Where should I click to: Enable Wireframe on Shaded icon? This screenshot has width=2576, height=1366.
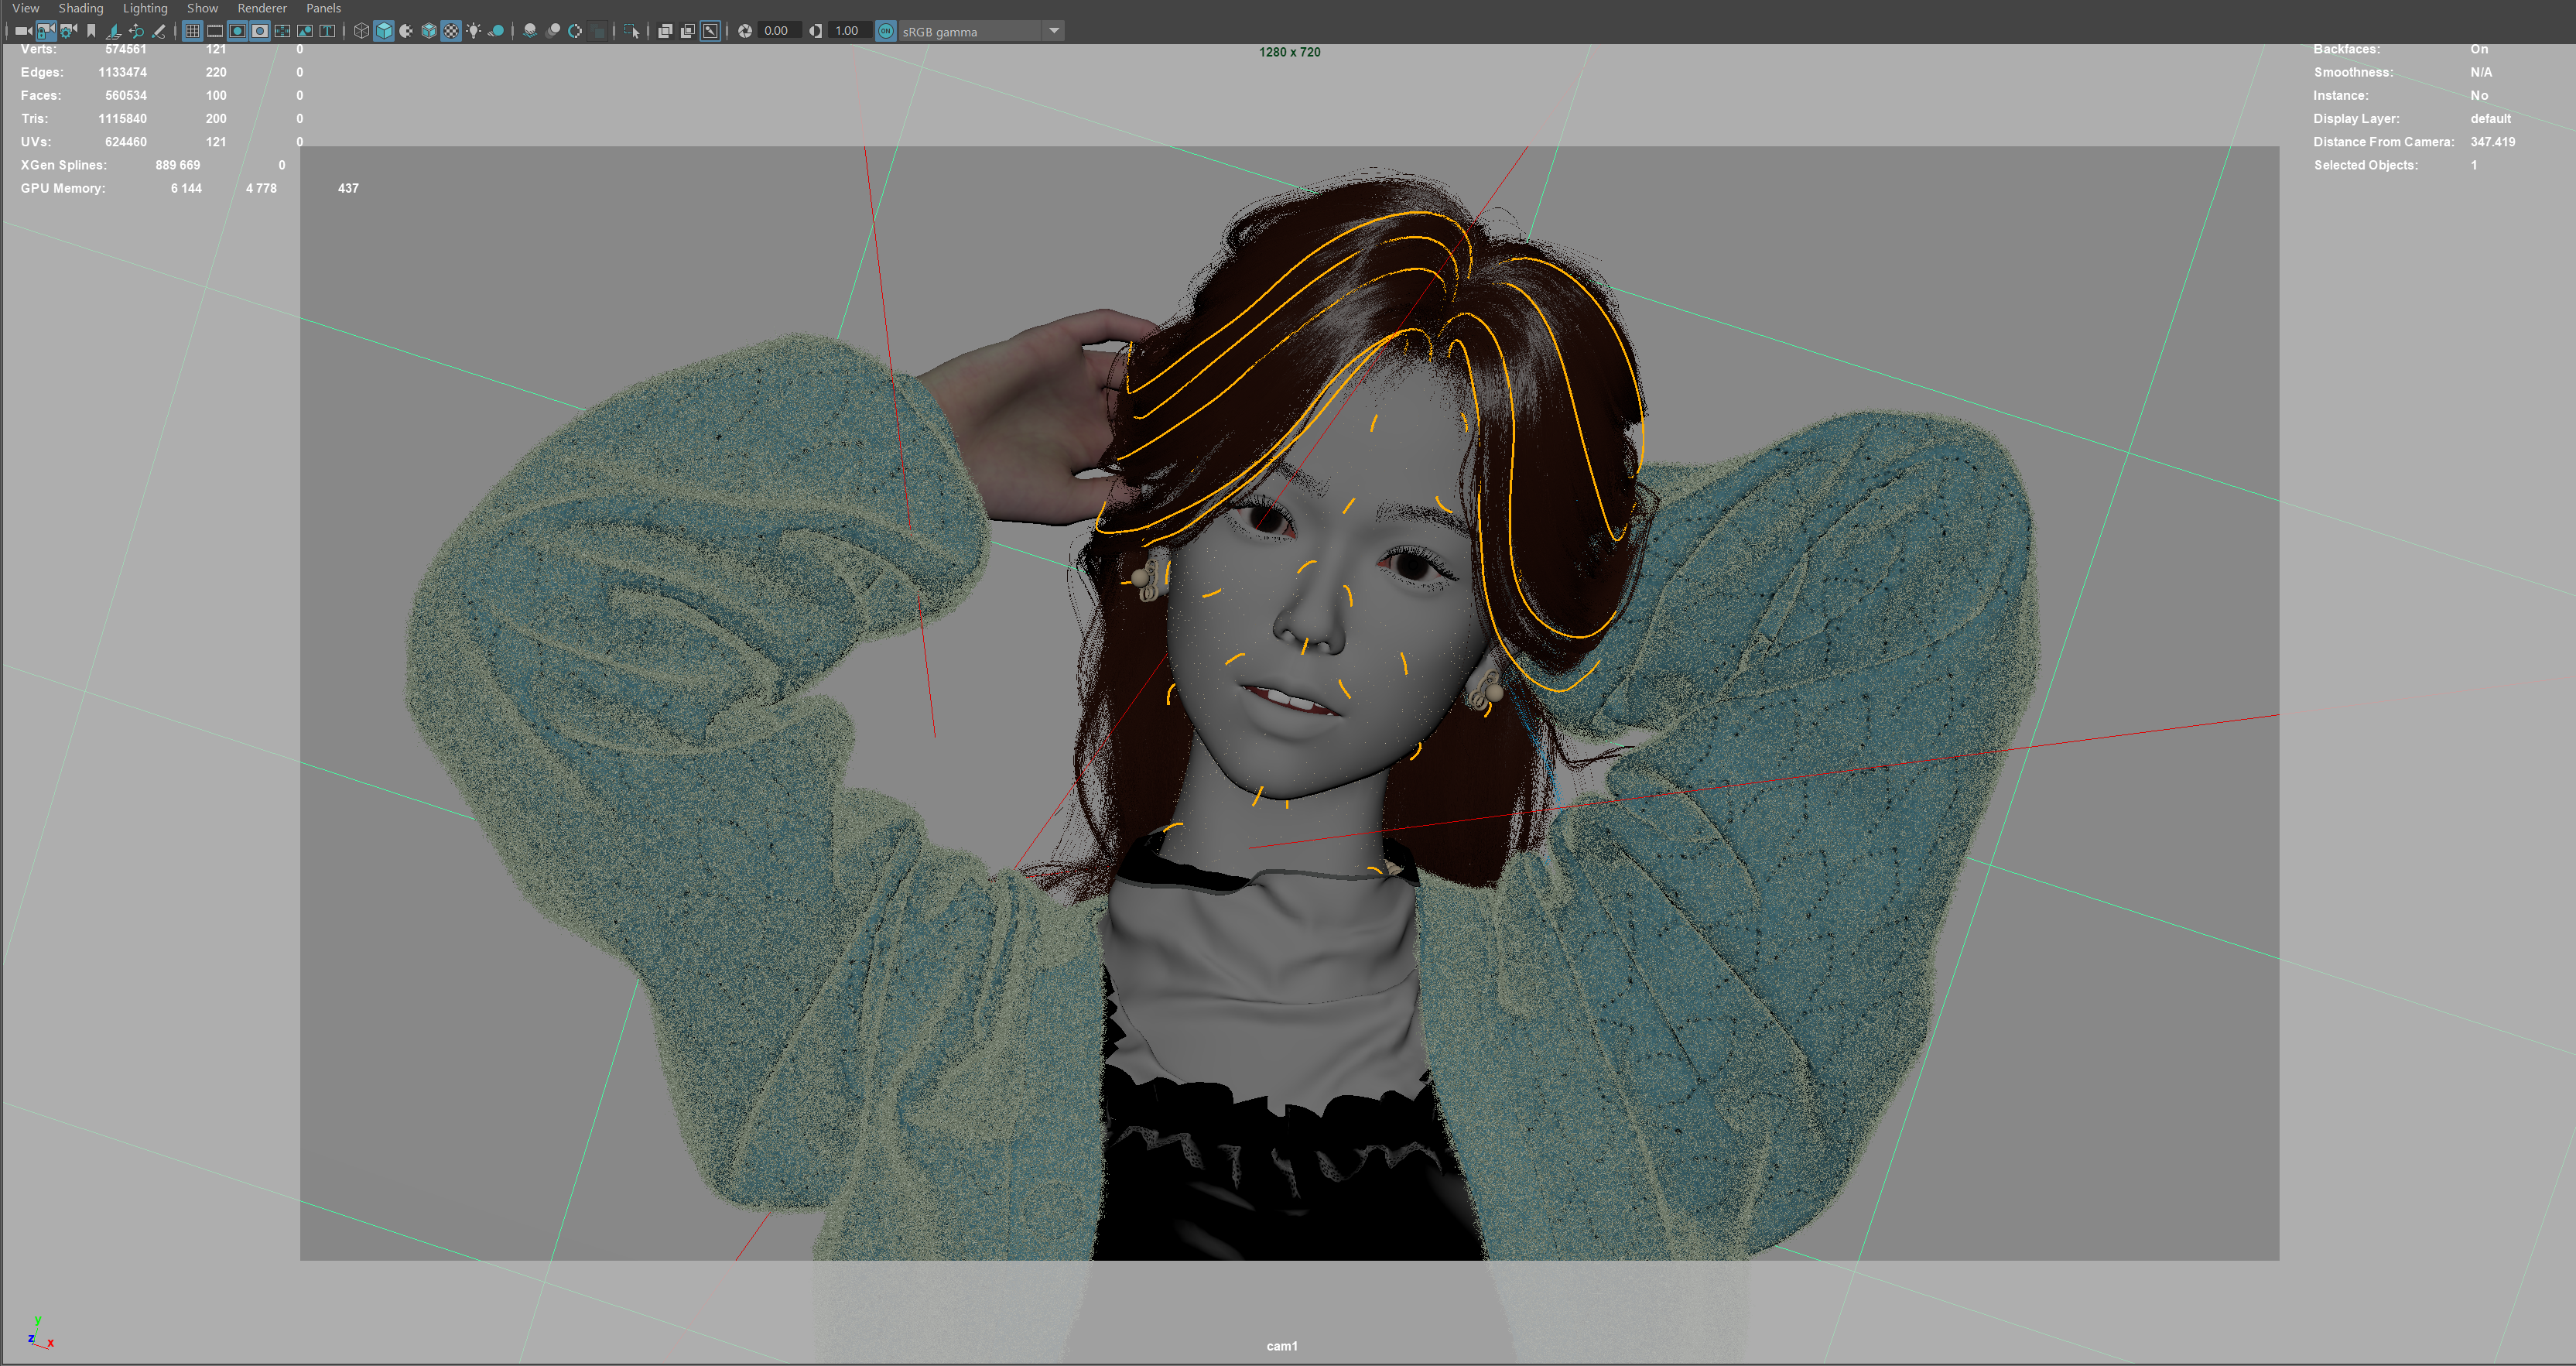pyautogui.click(x=429, y=31)
